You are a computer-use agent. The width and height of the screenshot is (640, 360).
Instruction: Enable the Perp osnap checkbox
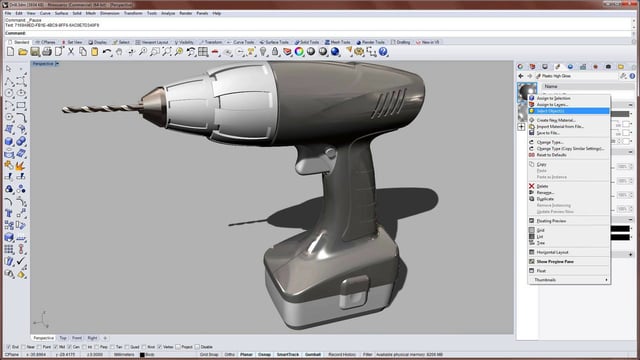coord(96,347)
